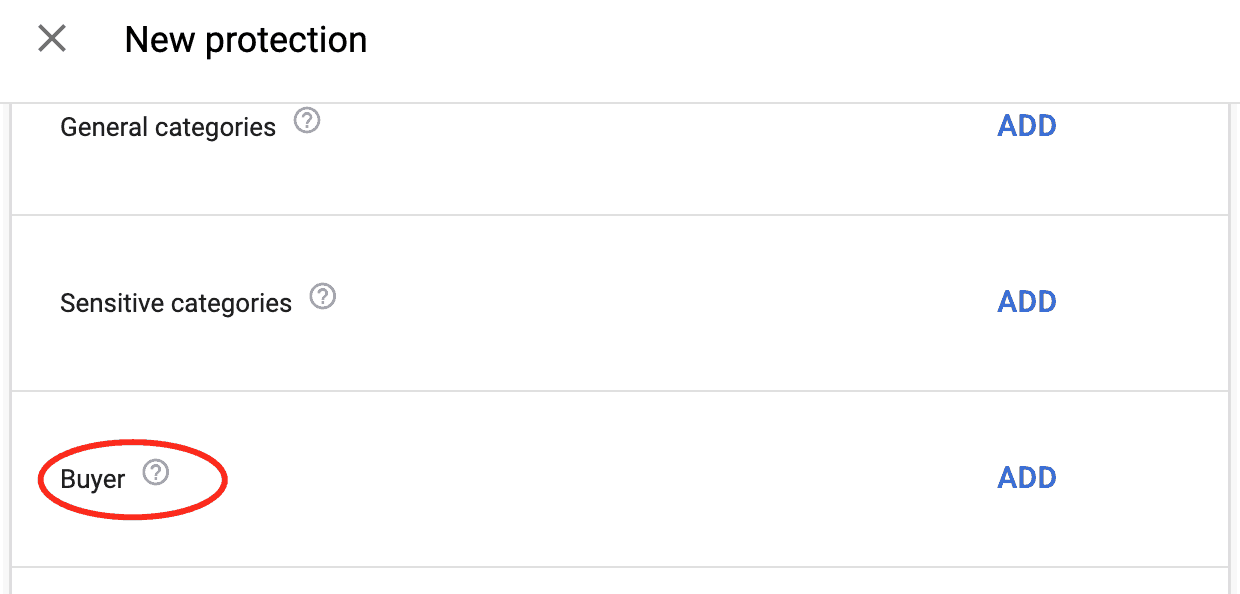Open help tooltip for General categories
The width and height of the screenshot is (1240, 594).
(307, 122)
